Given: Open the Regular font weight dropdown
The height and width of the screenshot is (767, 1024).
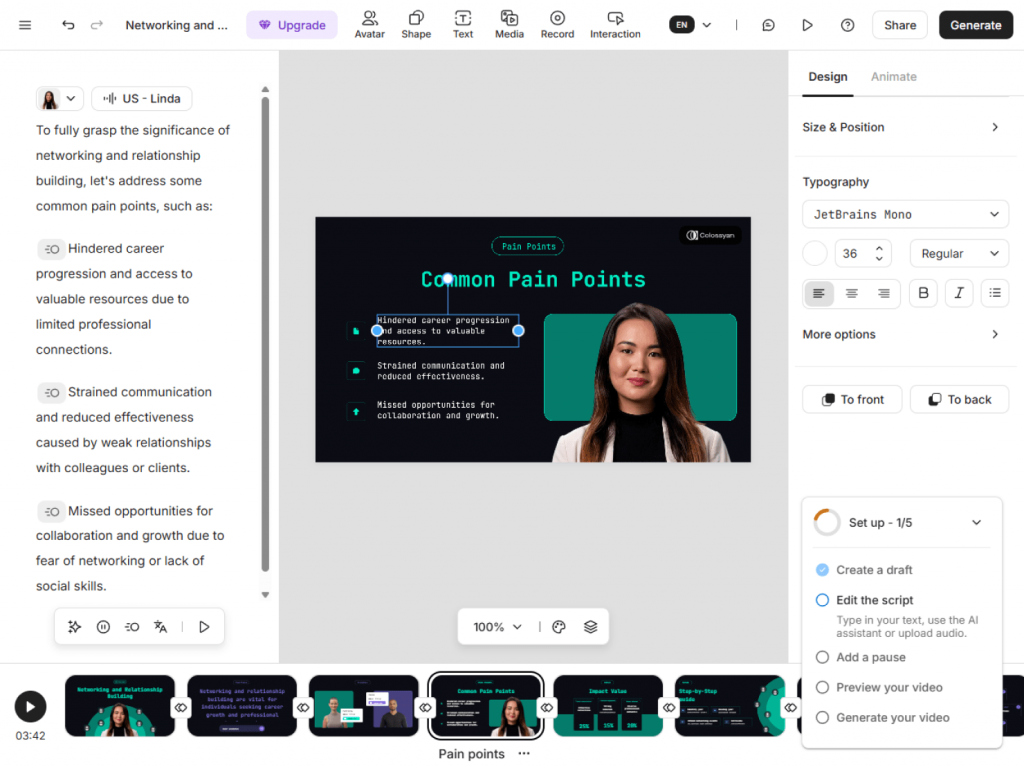Looking at the screenshot, I should coord(959,253).
